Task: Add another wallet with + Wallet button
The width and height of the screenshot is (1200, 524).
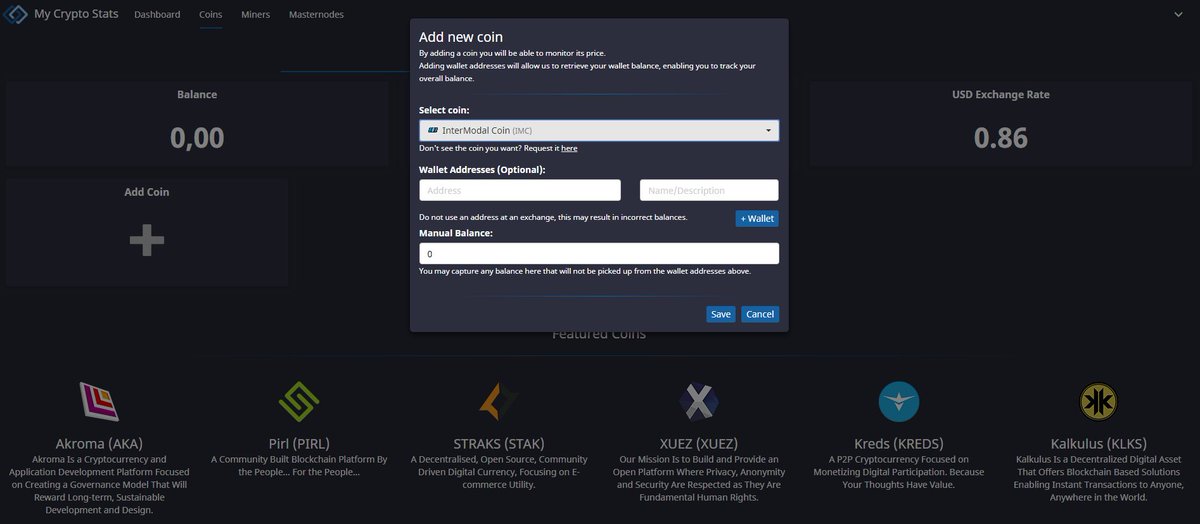Action: [x=757, y=218]
